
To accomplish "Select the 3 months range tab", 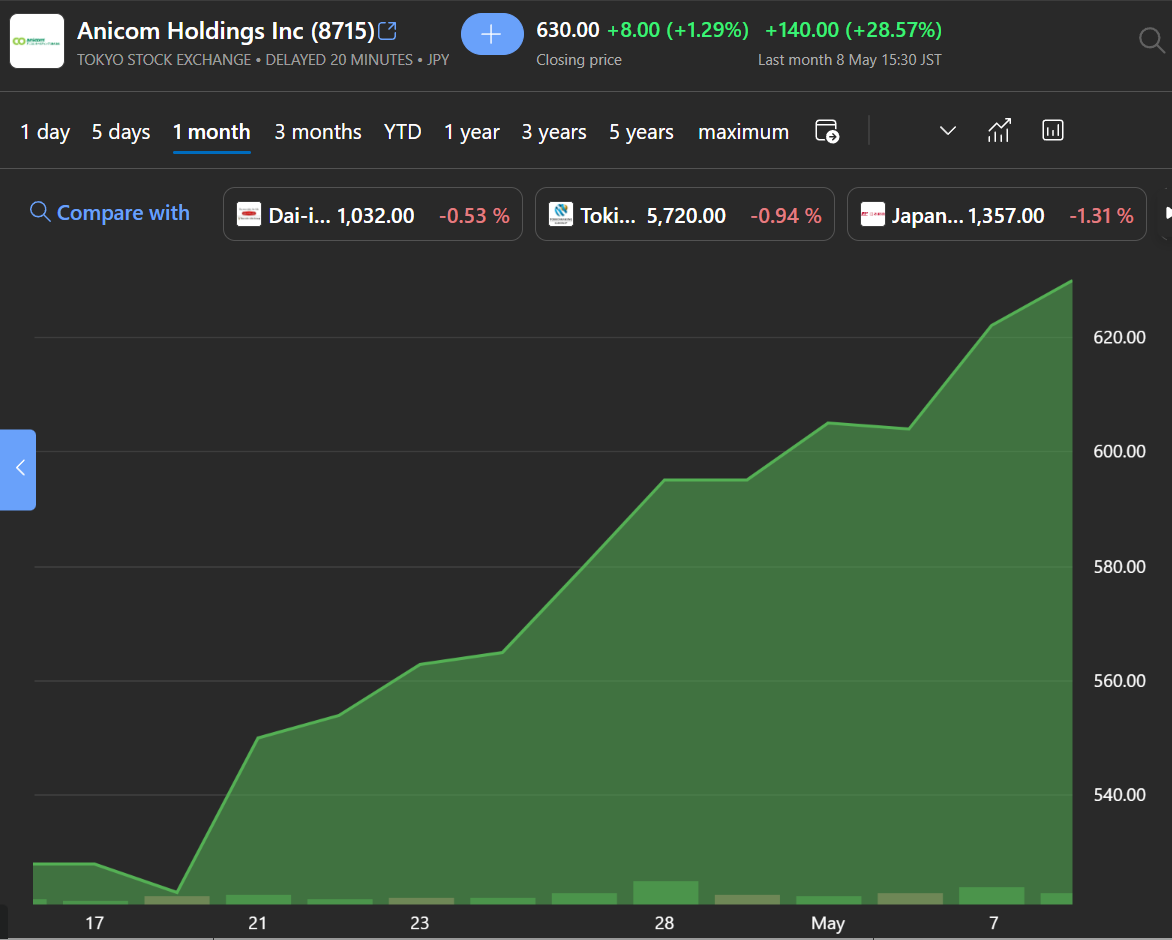I will pos(318,132).
